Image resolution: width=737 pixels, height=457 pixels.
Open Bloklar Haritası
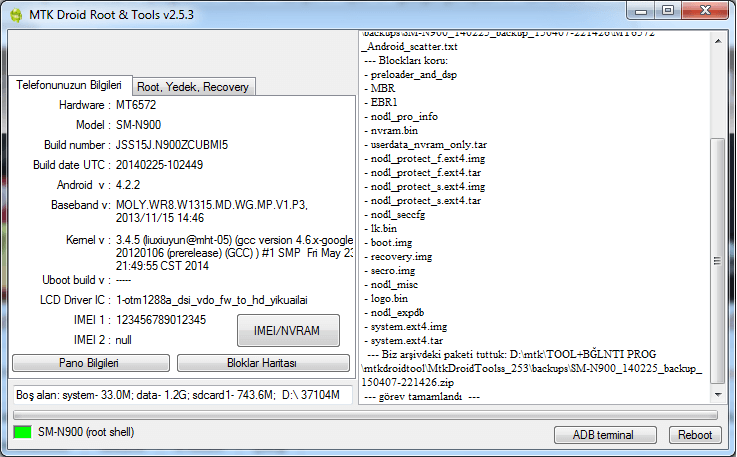coord(262,362)
